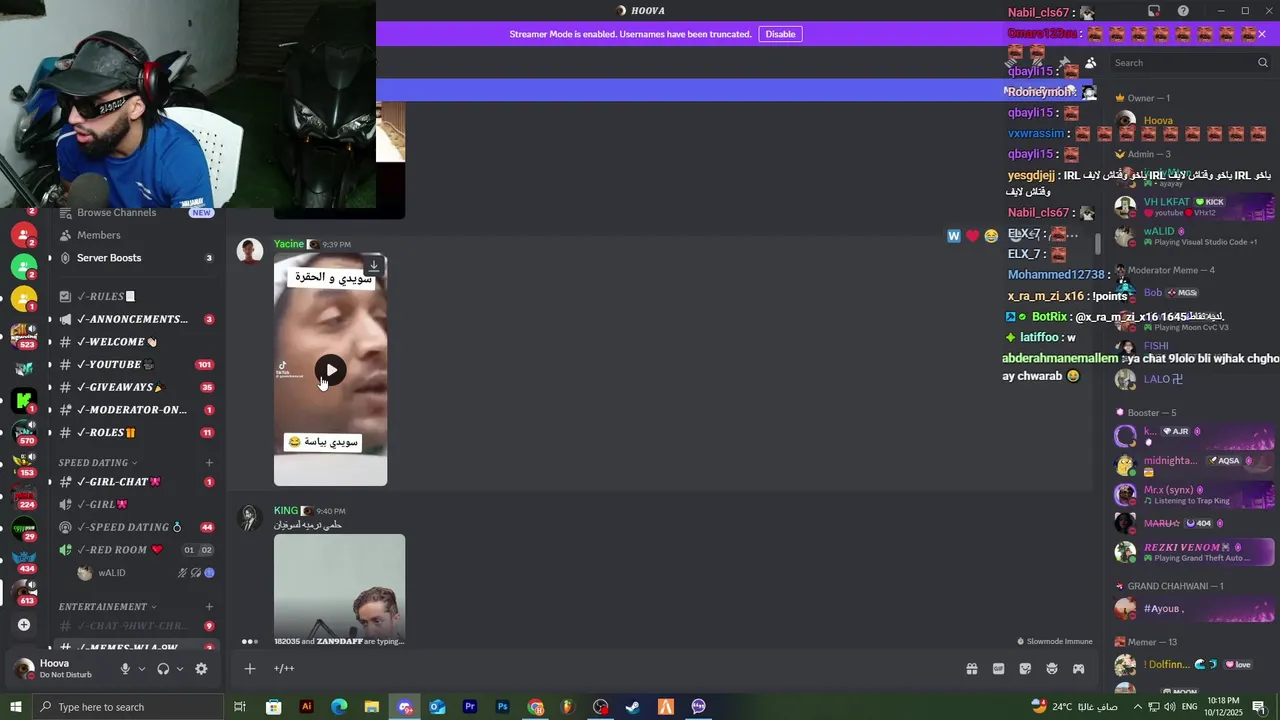Open Steam from the taskbar
Viewport: 1280px width, 720px height.
pyautogui.click(x=633, y=707)
